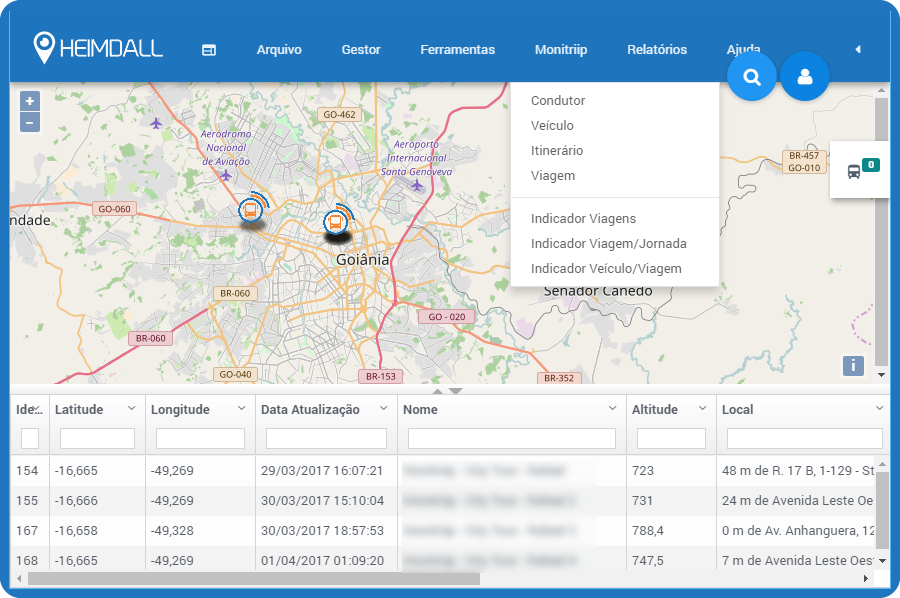Open the Data Atualização column dropdown arrow
The width and height of the screenshot is (900, 598).
pos(383,408)
